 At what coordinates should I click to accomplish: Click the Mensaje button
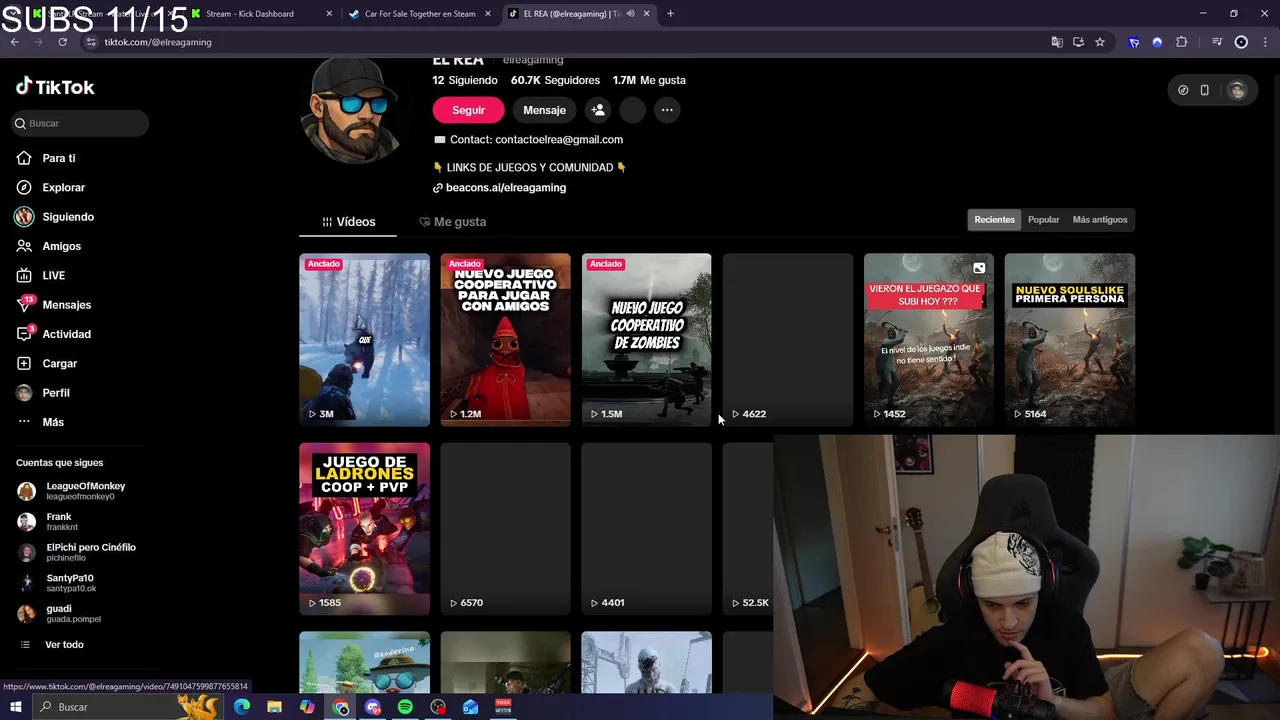(544, 110)
